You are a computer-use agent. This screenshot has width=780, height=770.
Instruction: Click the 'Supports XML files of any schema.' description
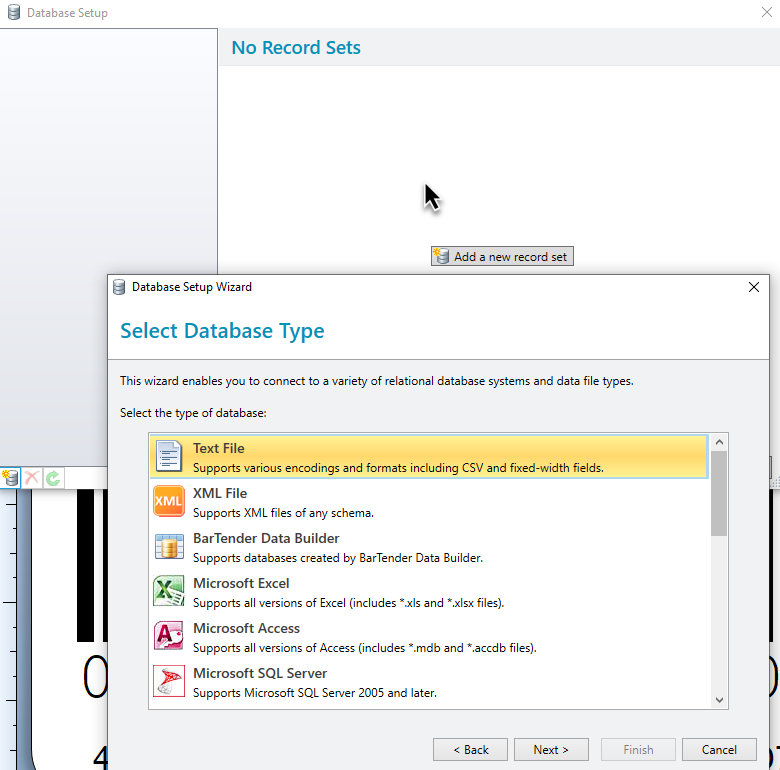pos(283,513)
